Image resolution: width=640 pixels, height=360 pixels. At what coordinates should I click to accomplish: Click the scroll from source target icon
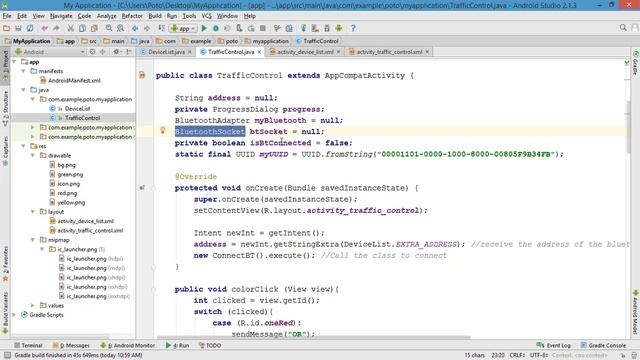pos(93,52)
